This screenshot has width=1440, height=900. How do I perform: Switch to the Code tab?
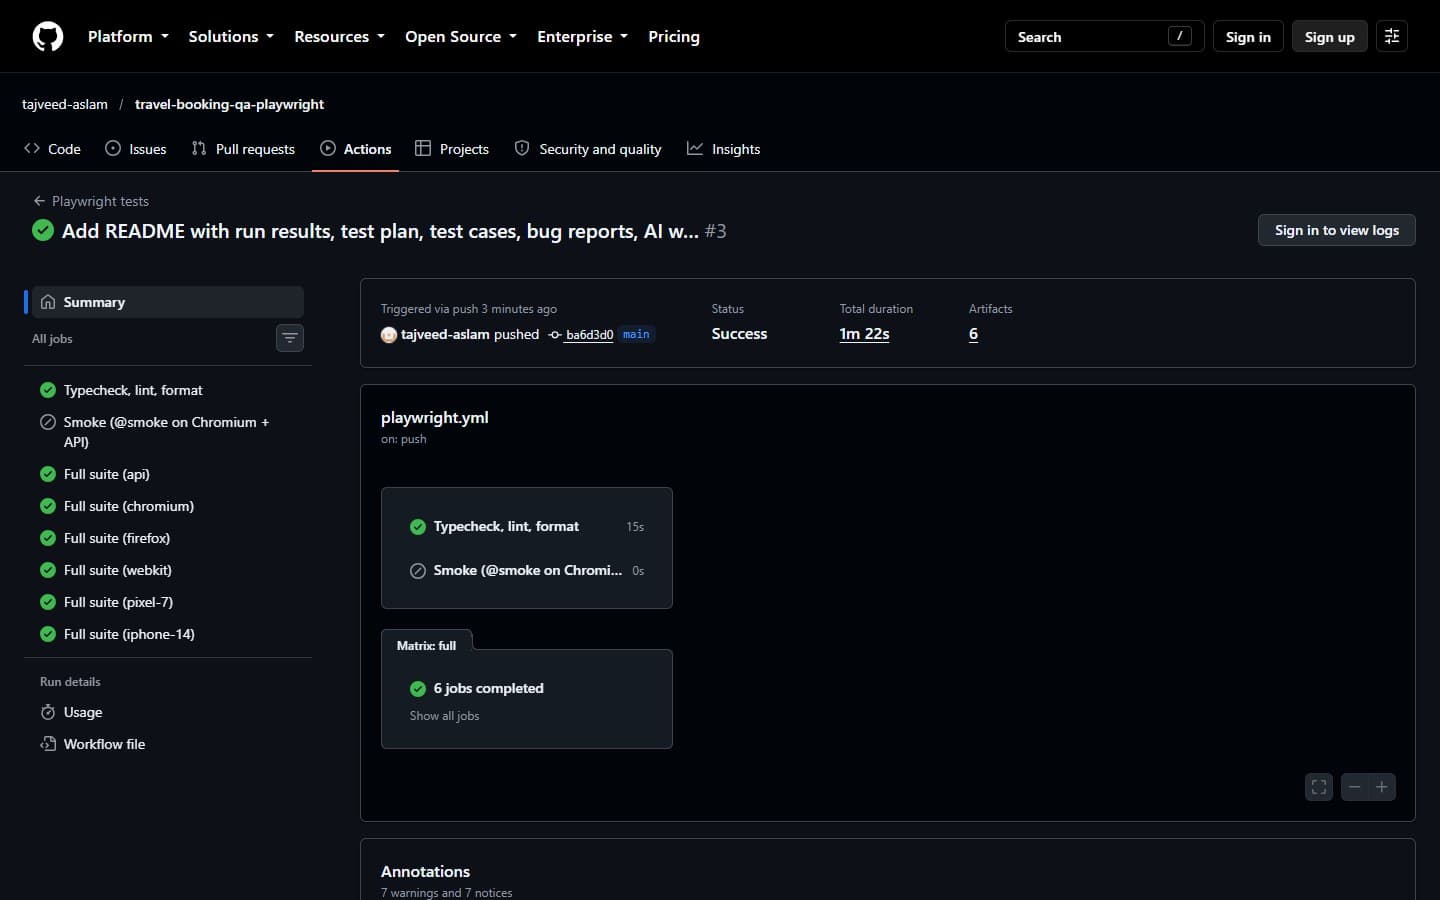(x=52, y=149)
